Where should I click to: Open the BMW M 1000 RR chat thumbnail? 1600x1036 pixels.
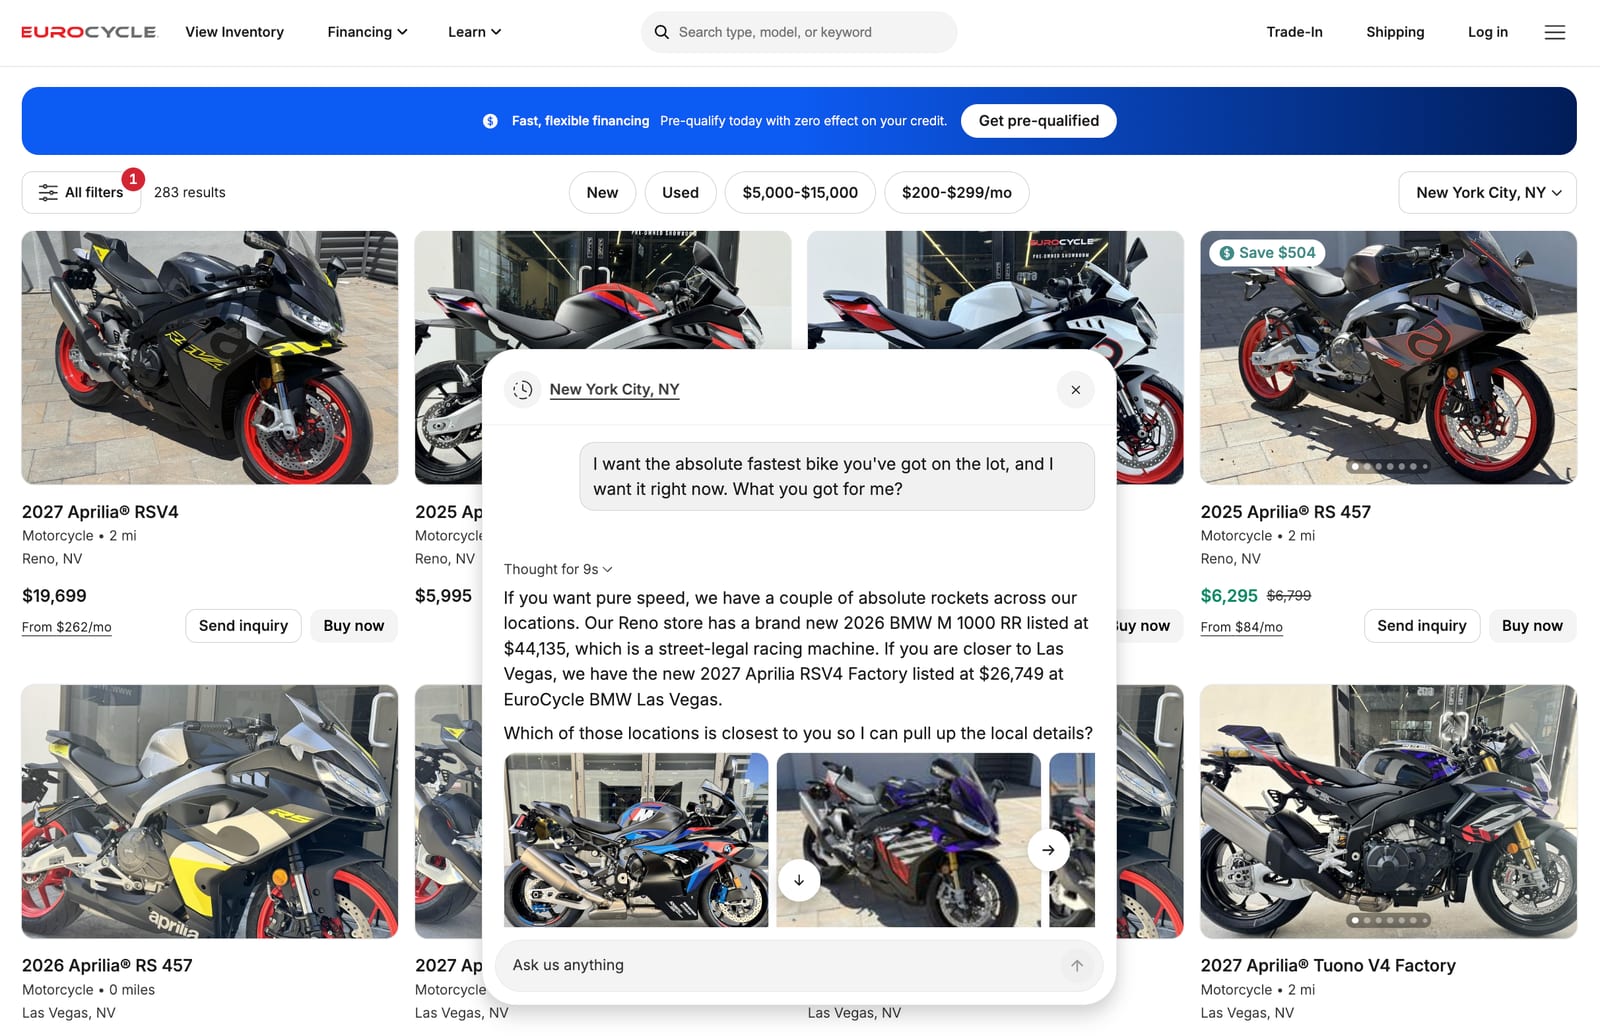(636, 840)
